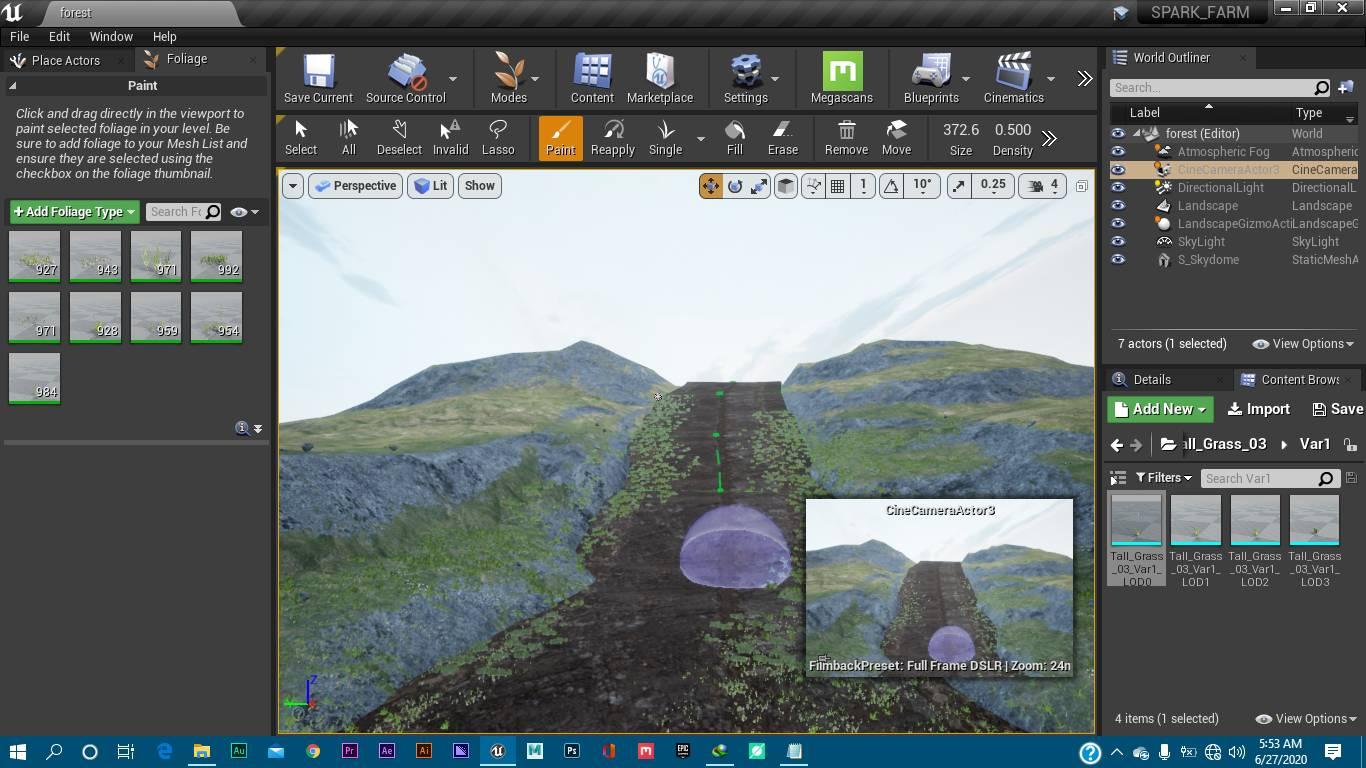Click the Var1 breadcrumb path

[1314, 444]
